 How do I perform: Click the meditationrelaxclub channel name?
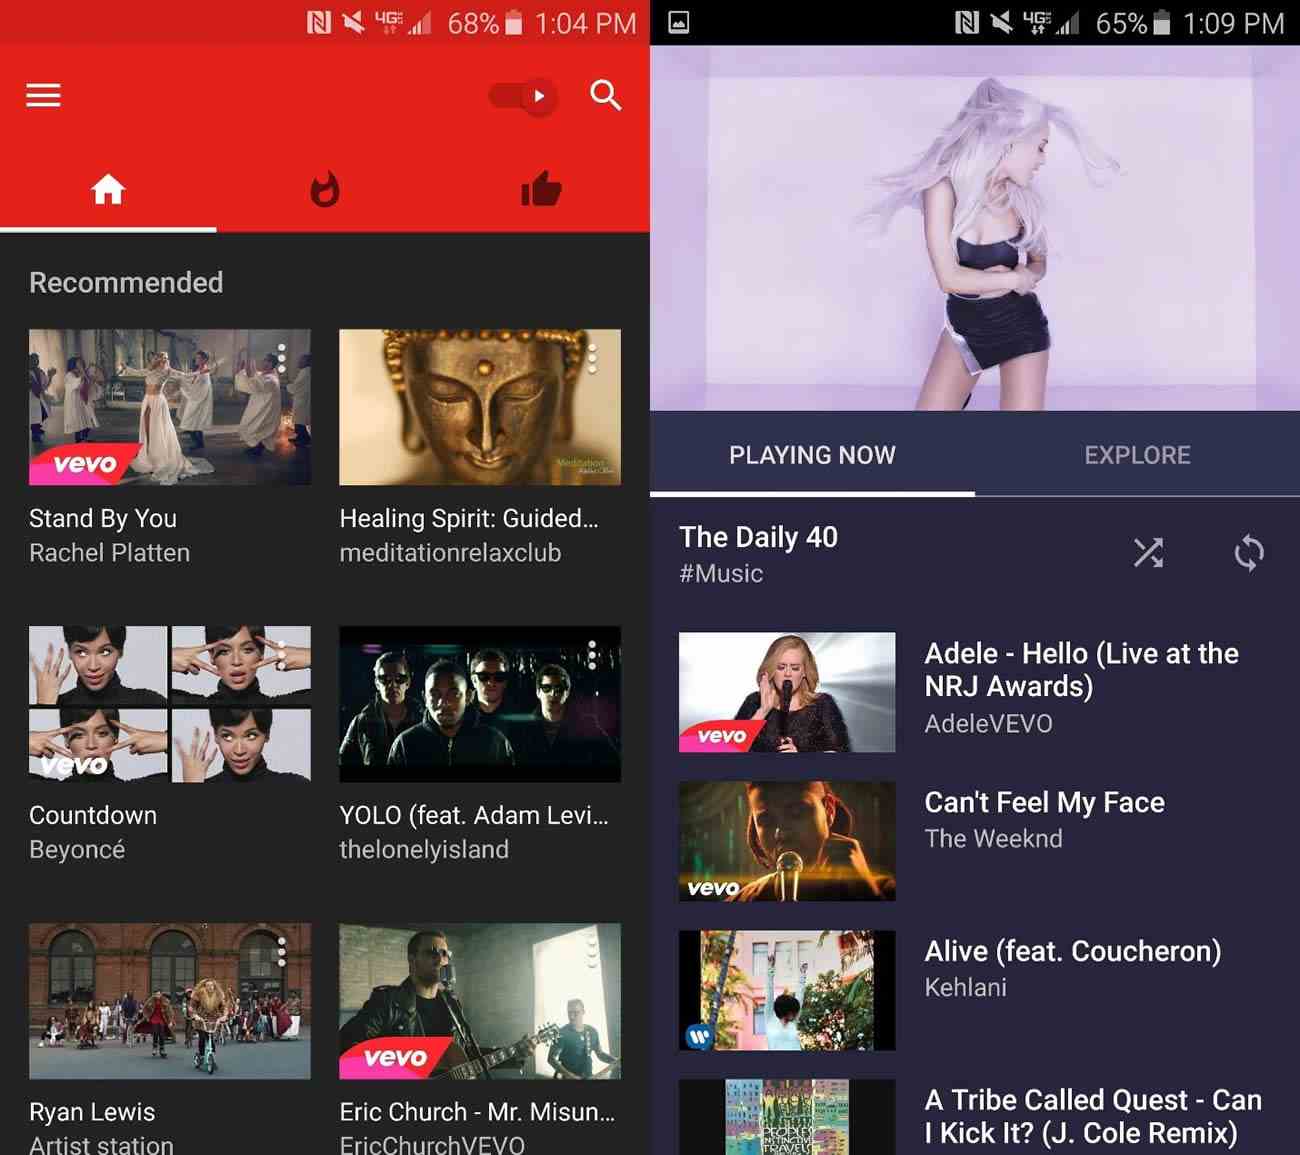pos(450,553)
